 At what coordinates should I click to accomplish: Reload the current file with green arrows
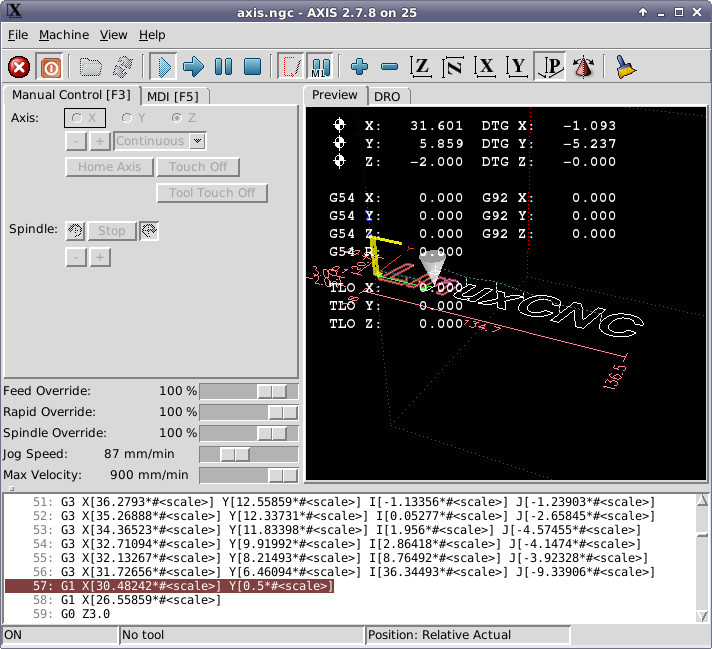point(123,67)
